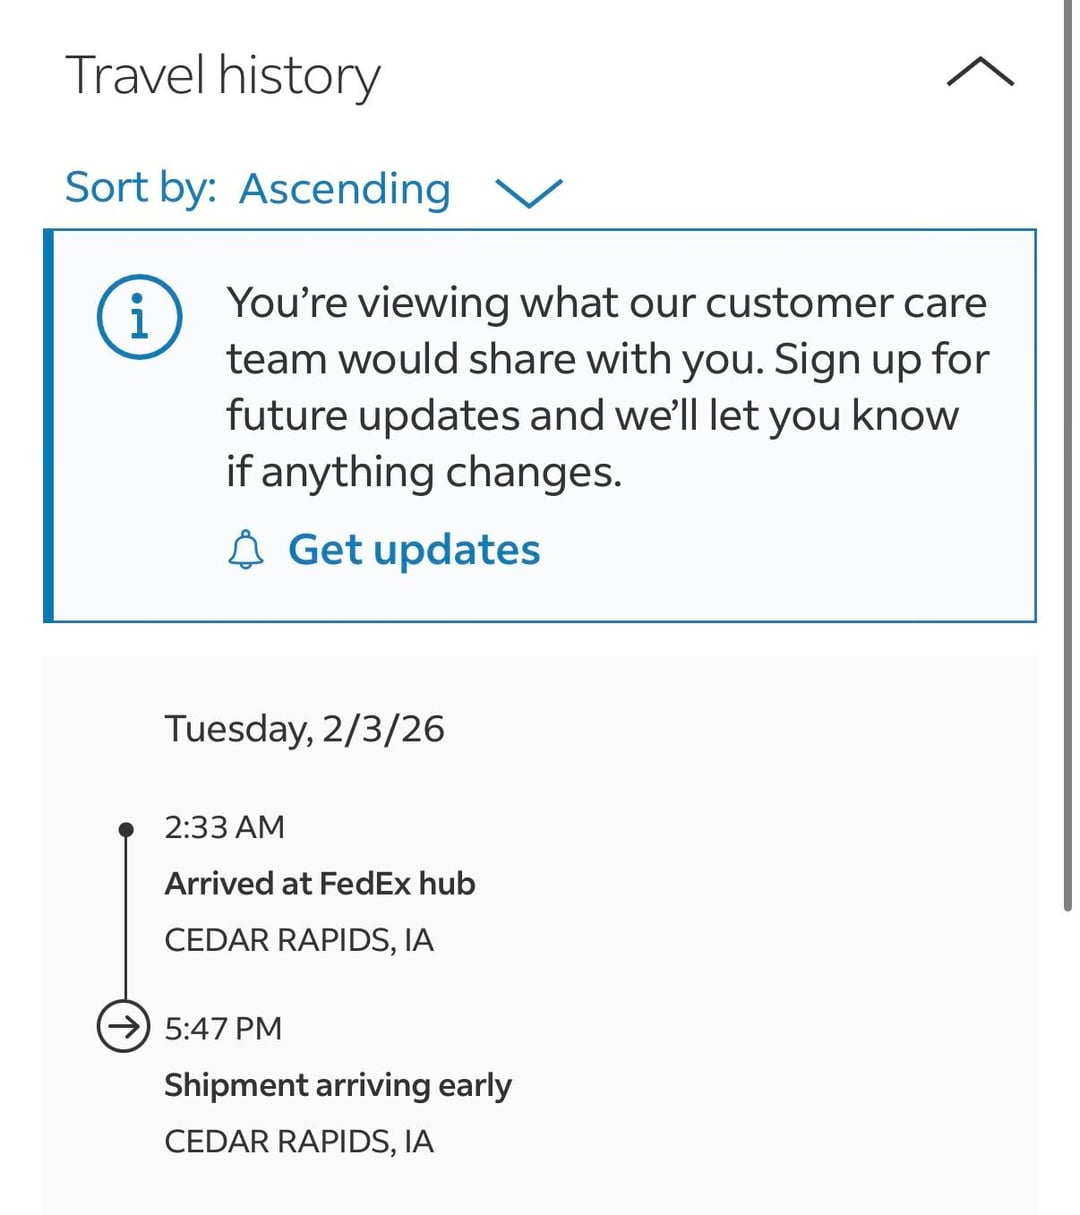Select the 2:33 AM timeline dot
This screenshot has width=1080, height=1215.
click(126, 829)
